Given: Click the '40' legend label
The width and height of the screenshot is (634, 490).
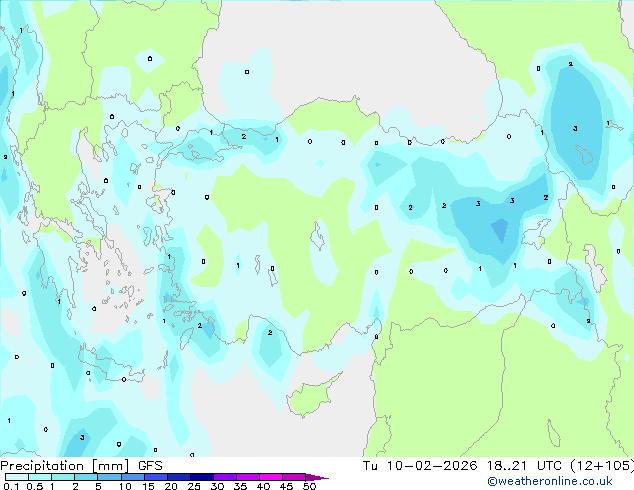Looking at the screenshot, I should (263, 486).
